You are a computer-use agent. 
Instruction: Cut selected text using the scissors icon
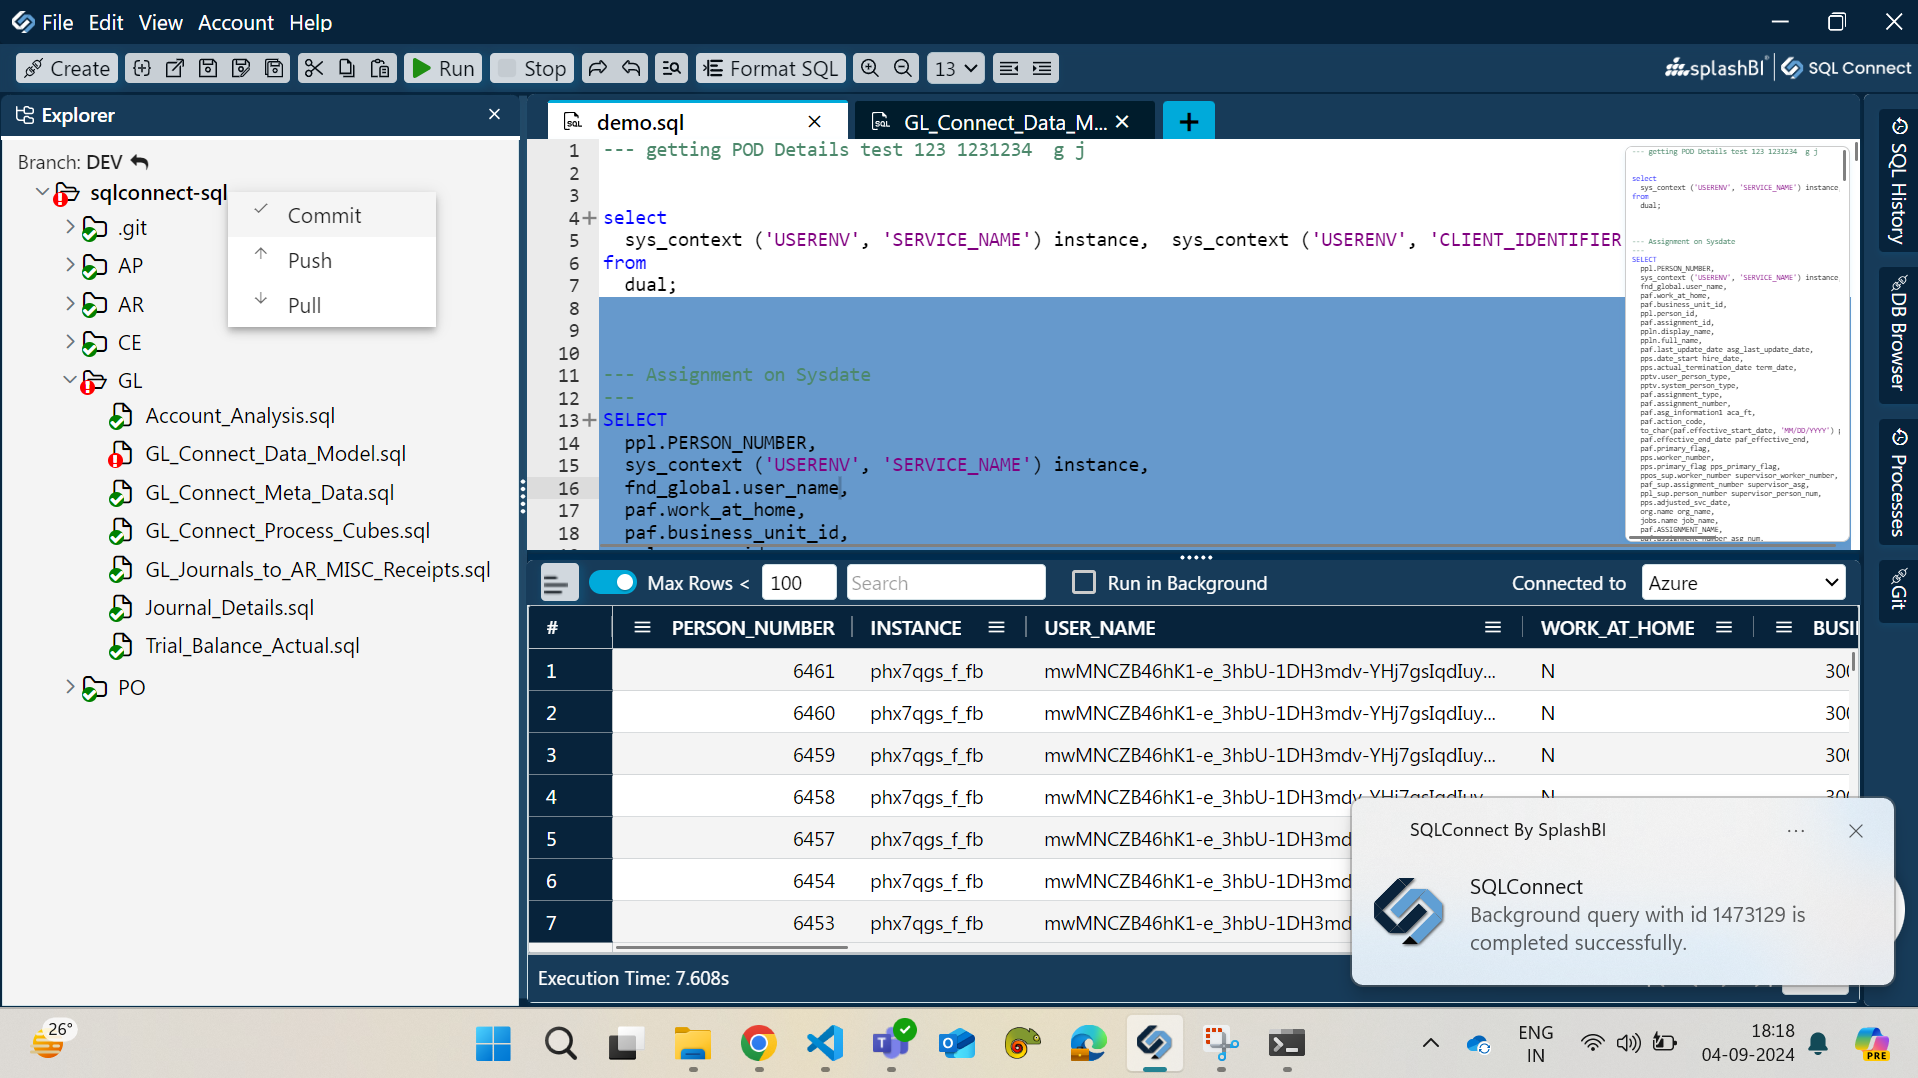click(313, 68)
